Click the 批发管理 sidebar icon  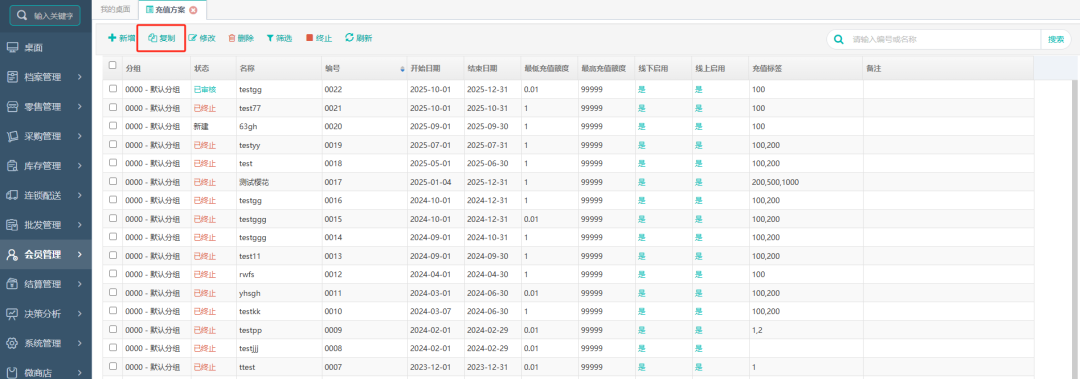pyautogui.click(x=12, y=225)
